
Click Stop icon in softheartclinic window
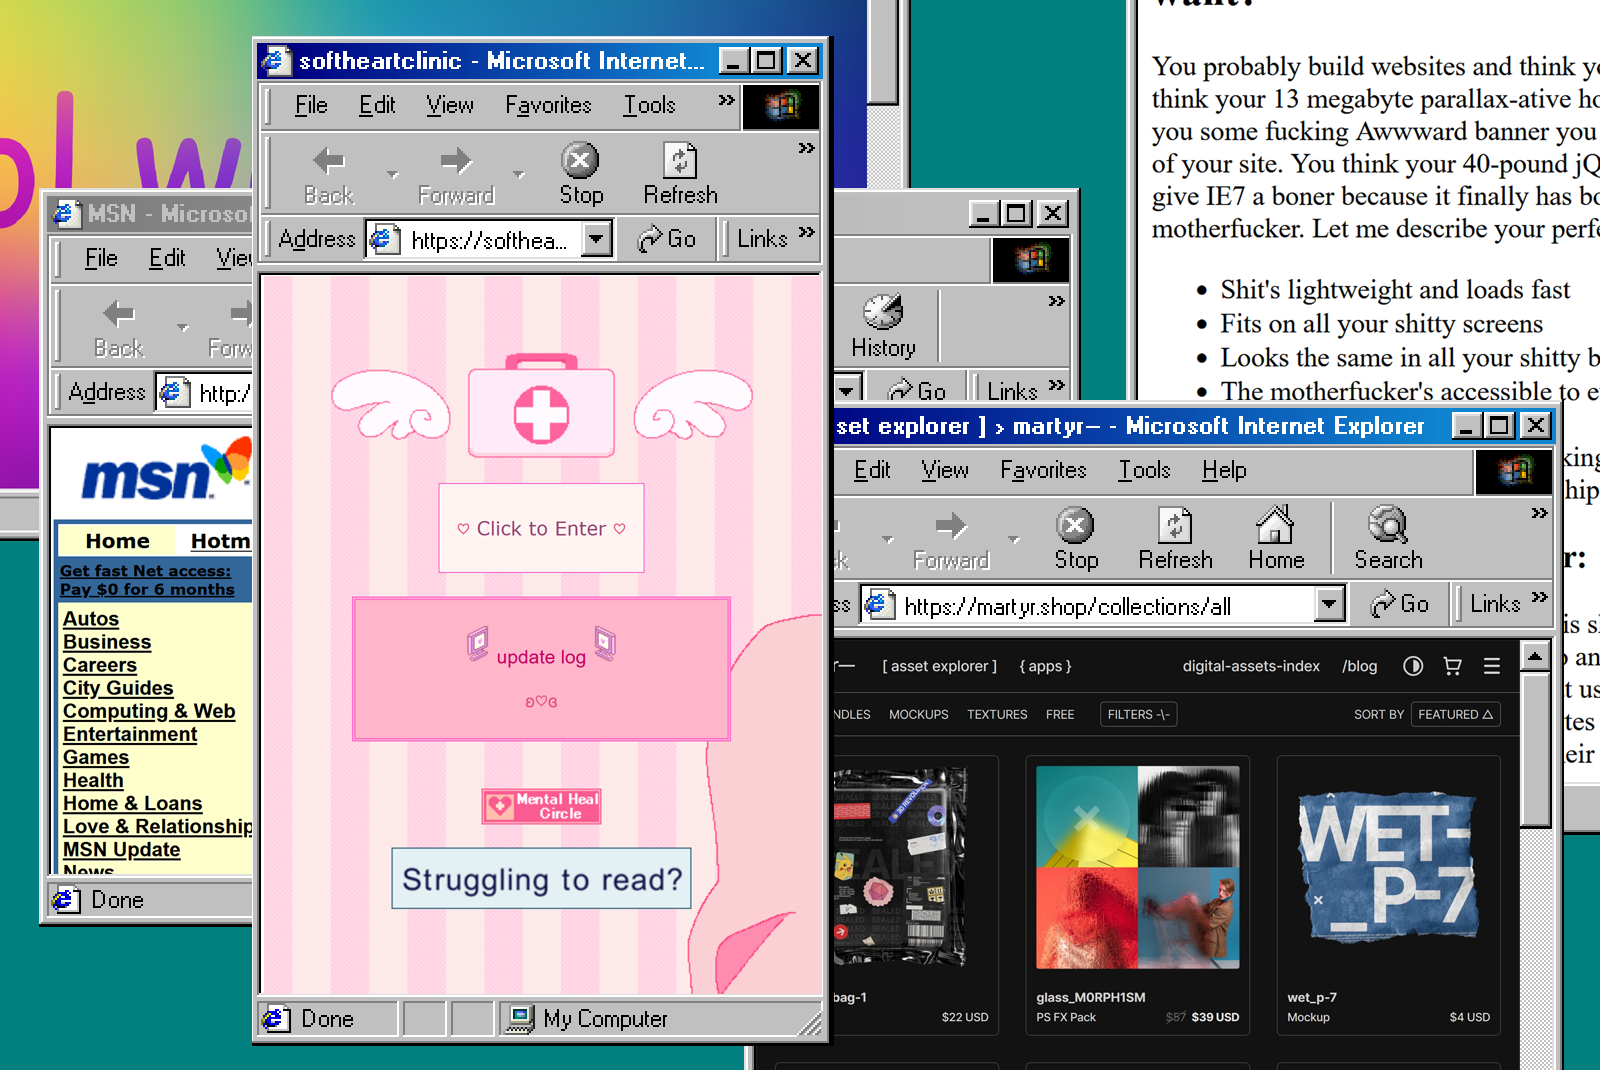click(580, 160)
